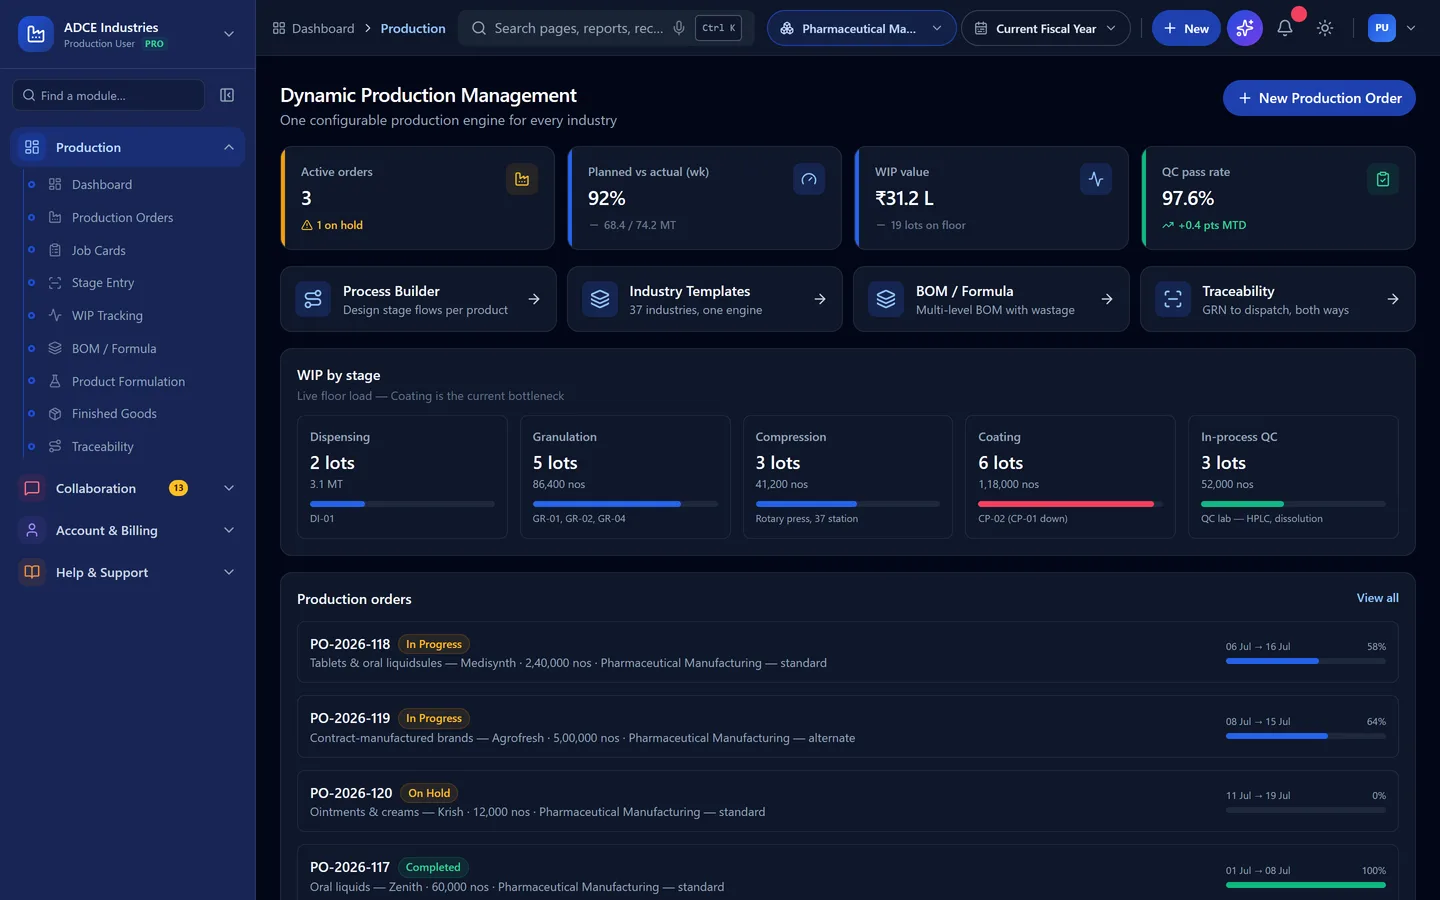Click the In-process QC green load bar
This screenshot has width=1440, height=900.
point(1242,504)
